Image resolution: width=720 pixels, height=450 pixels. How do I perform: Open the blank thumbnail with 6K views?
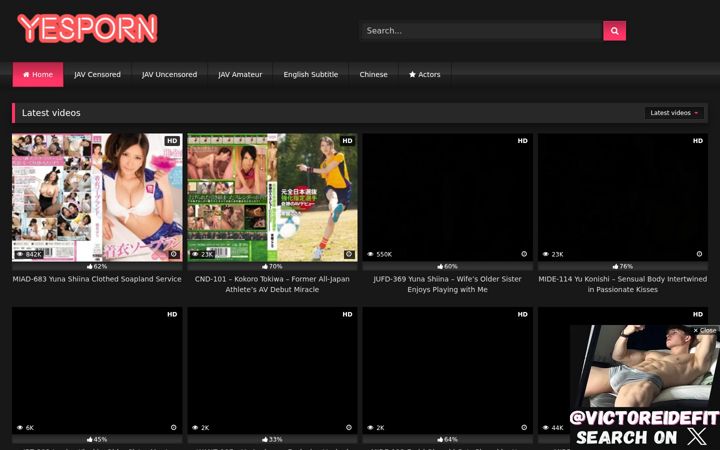97,371
